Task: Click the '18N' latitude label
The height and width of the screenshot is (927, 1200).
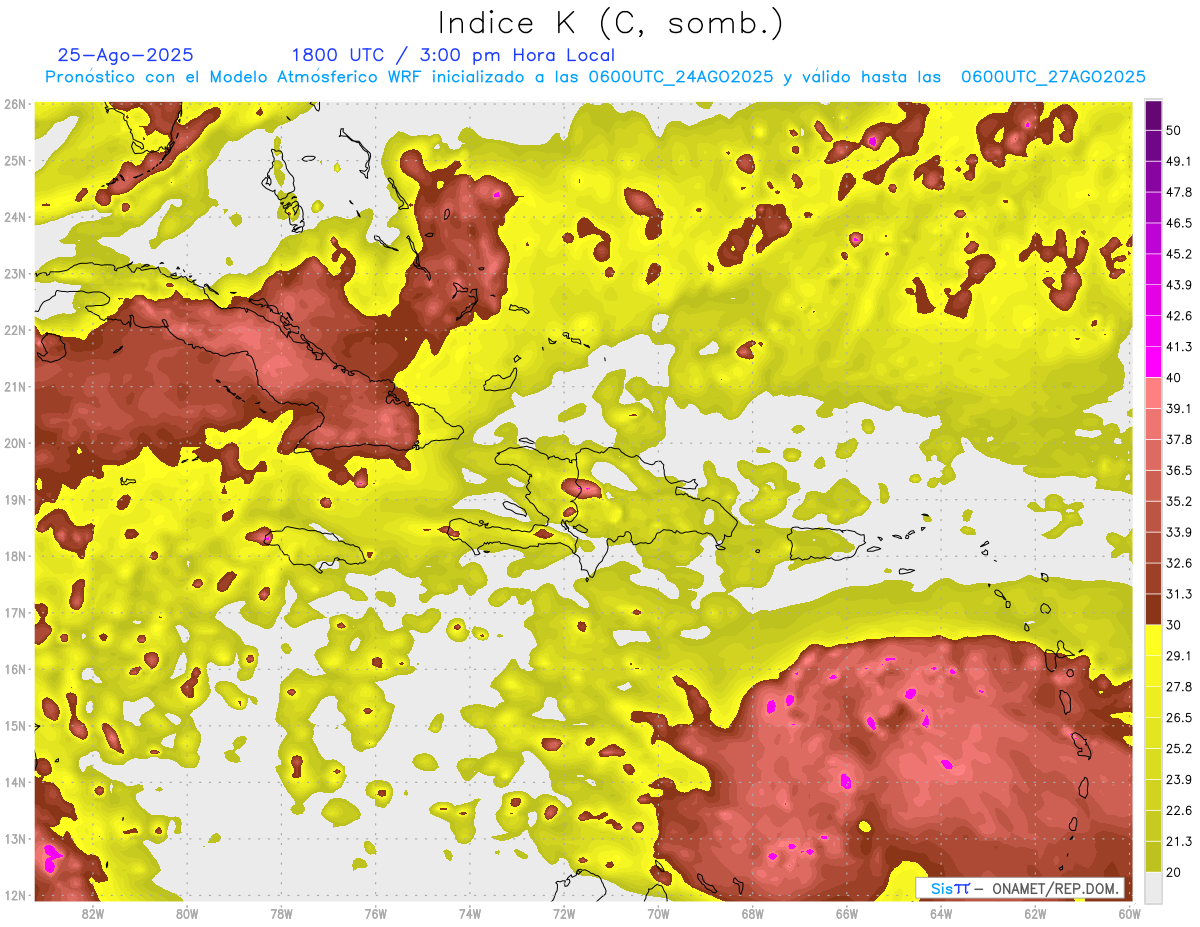Action: (15, 556)
